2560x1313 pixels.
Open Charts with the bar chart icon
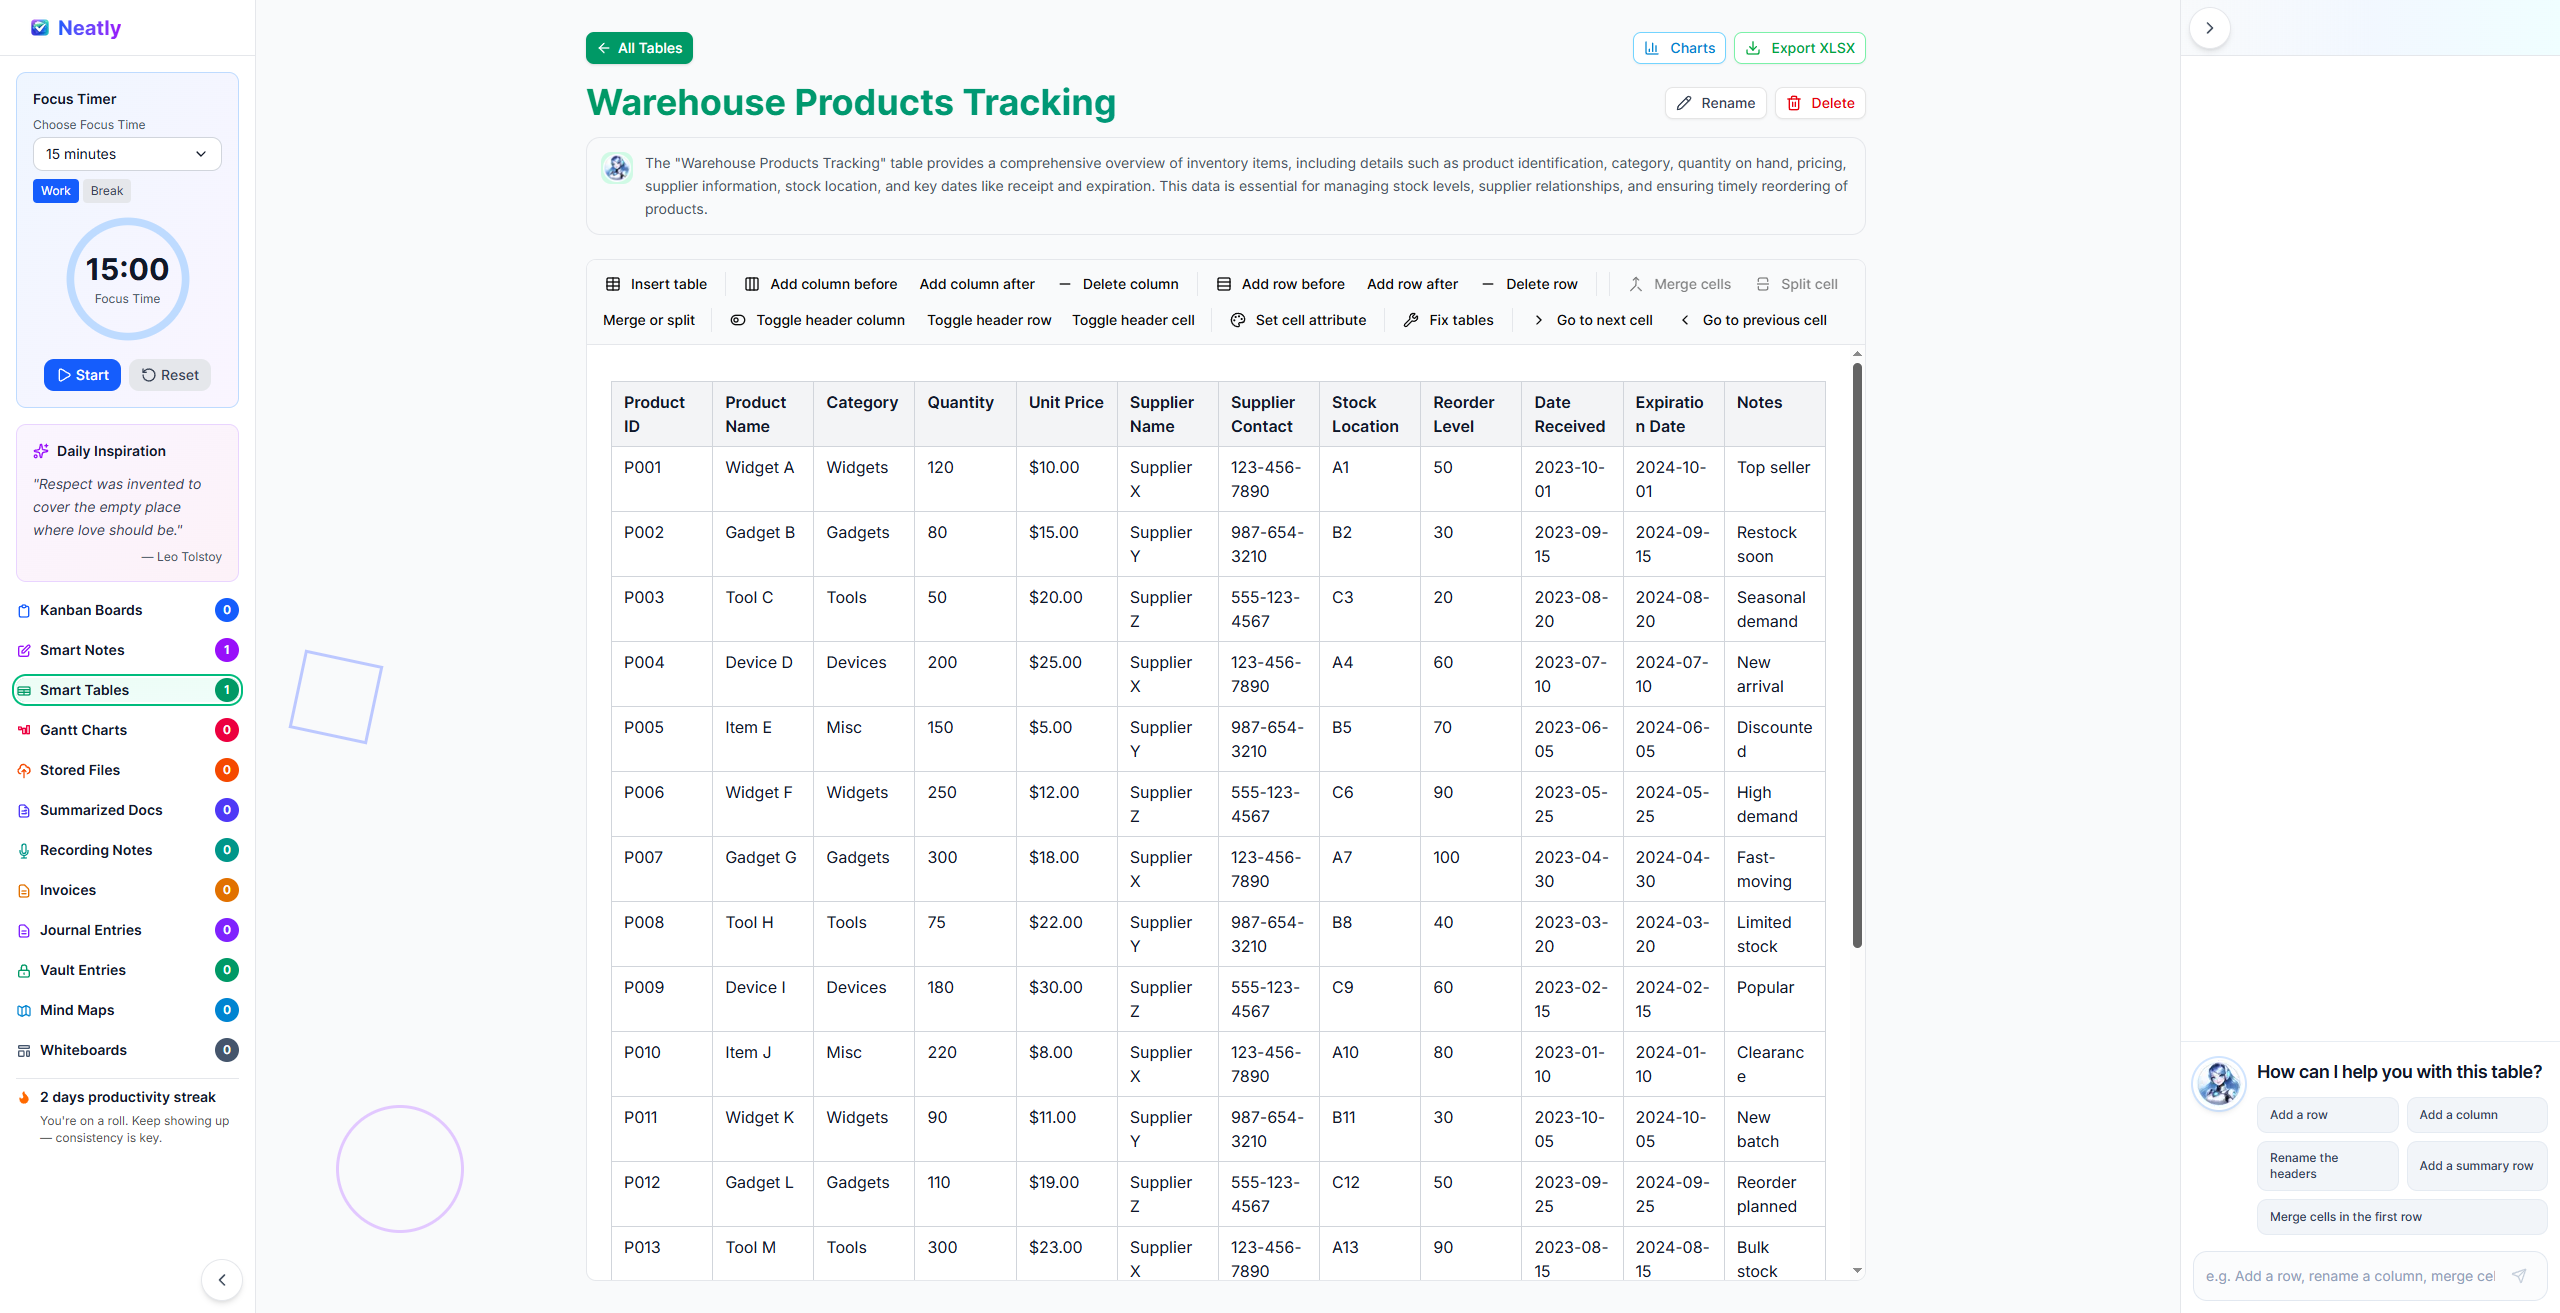(1679, 48)
